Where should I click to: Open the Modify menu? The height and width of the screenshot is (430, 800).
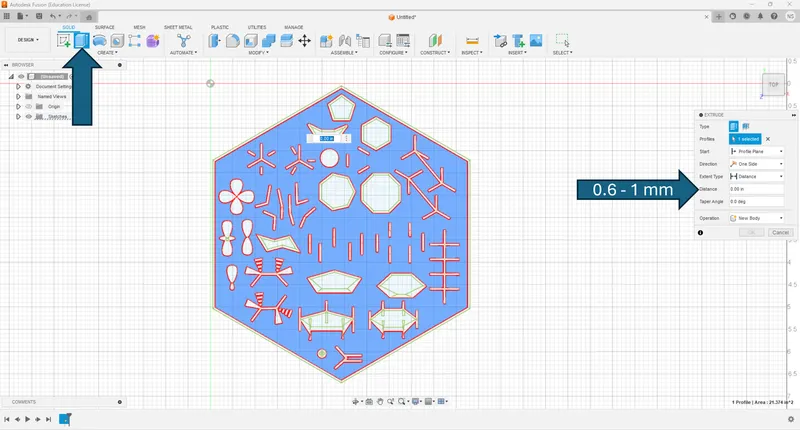(258, 53)
